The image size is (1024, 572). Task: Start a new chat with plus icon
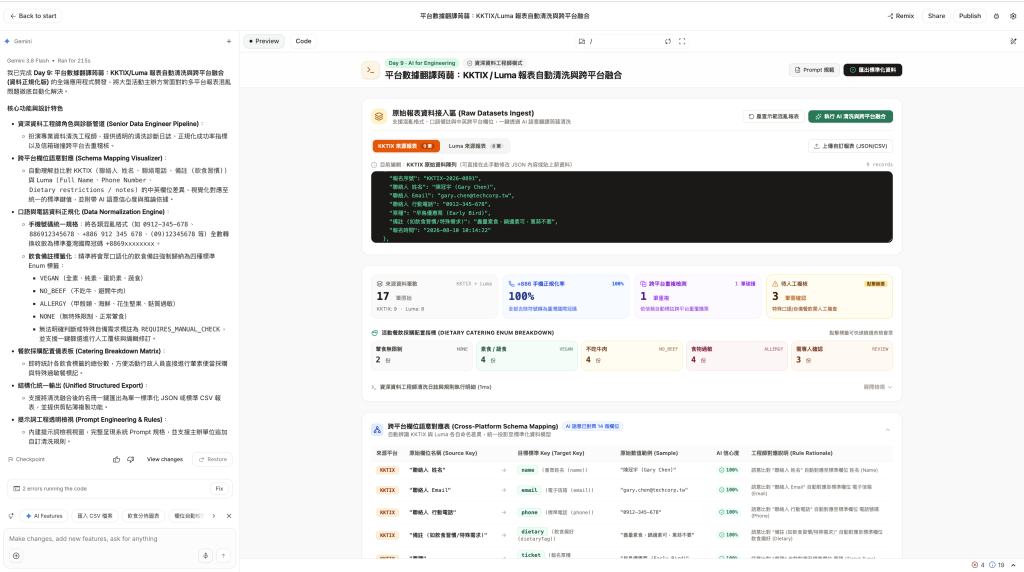(229, 41)
